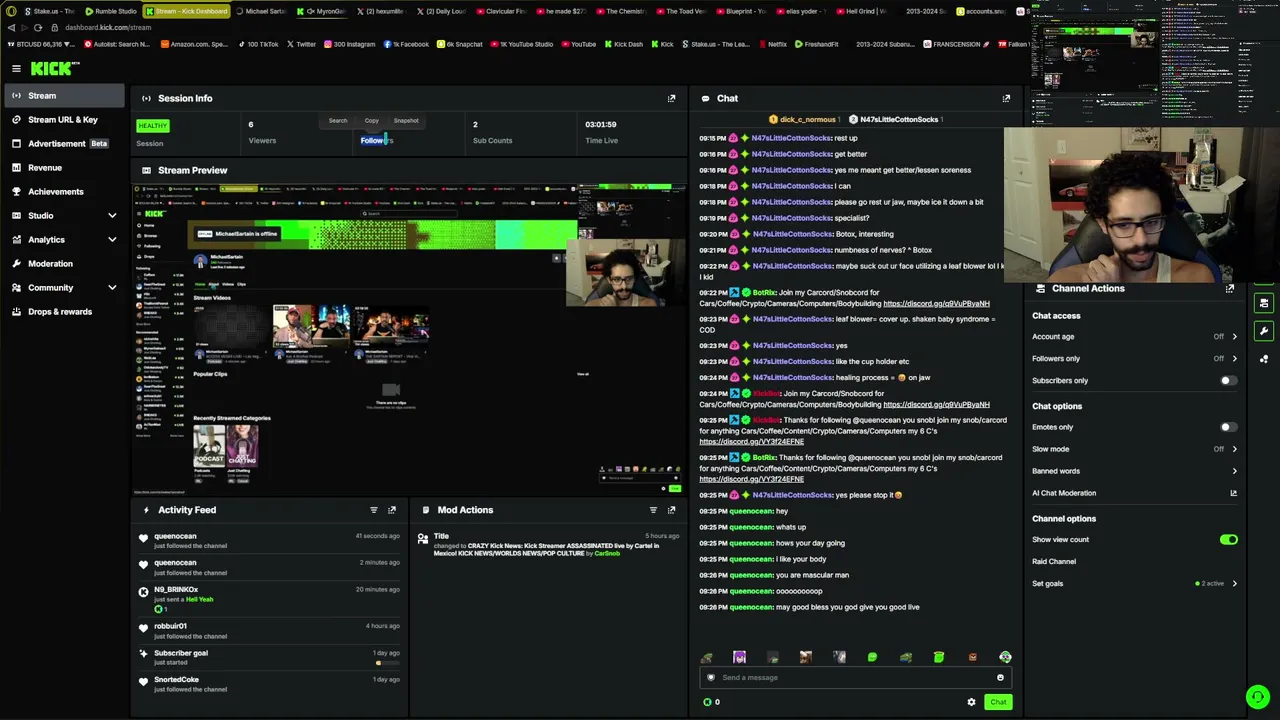
Task: Click the 03:01:59 Time Live value
Action: point(600,125)
